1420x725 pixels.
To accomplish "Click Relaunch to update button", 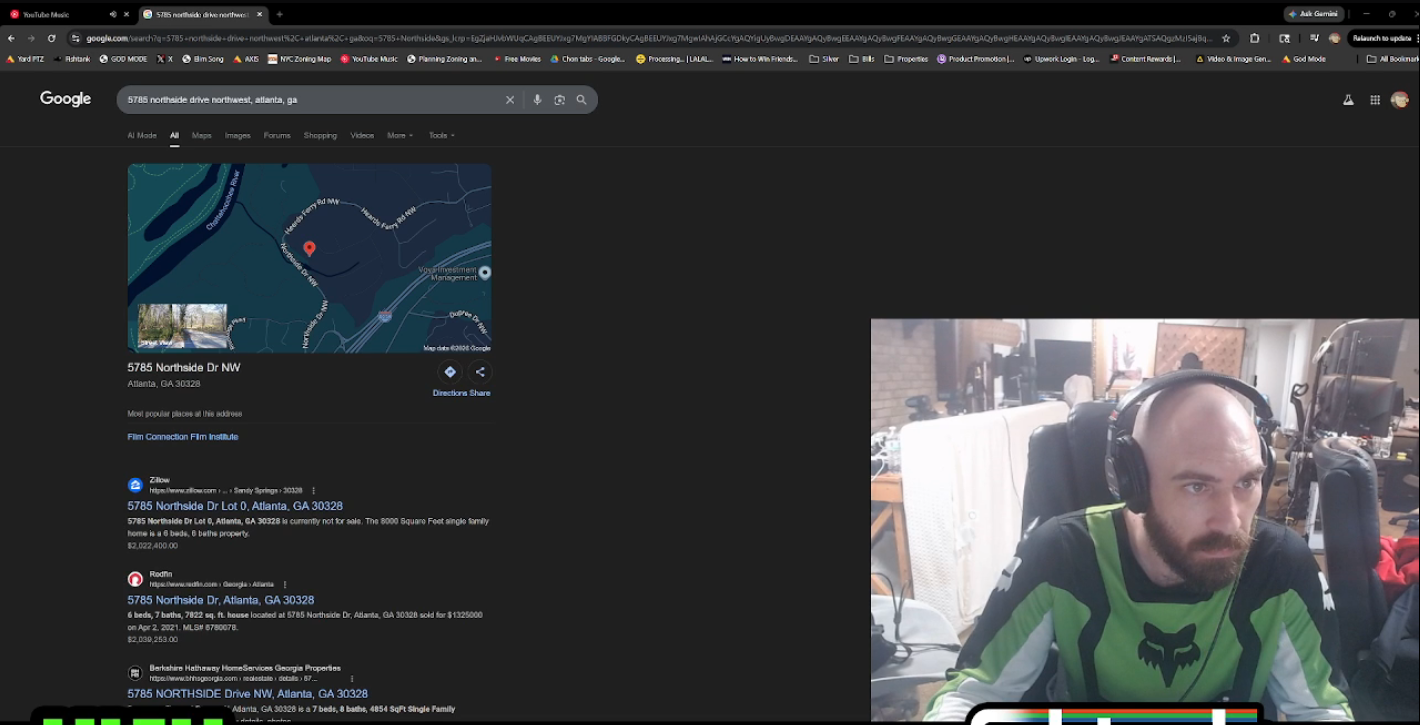I will click(x=1382, y=38).
